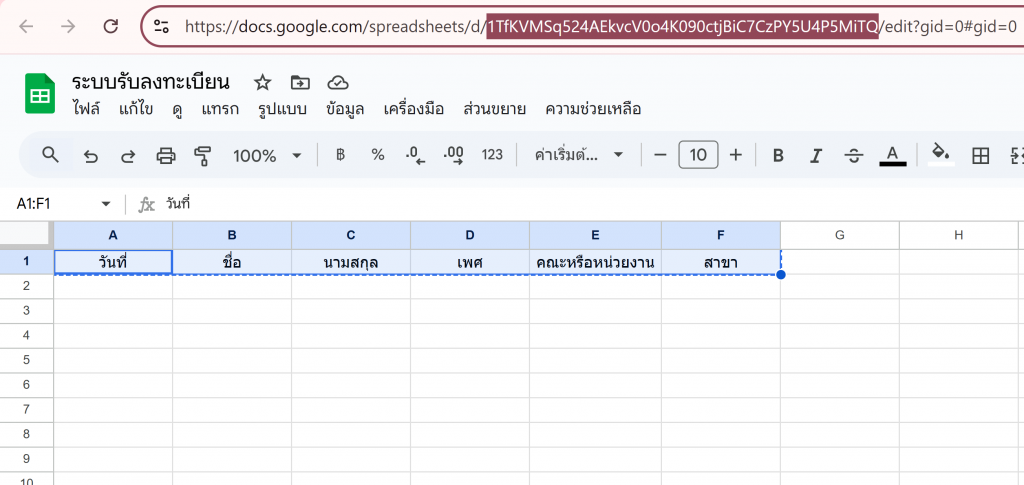
Task: Check cloud save status icon
Action: pyautogui.click(x=338, y=82)
